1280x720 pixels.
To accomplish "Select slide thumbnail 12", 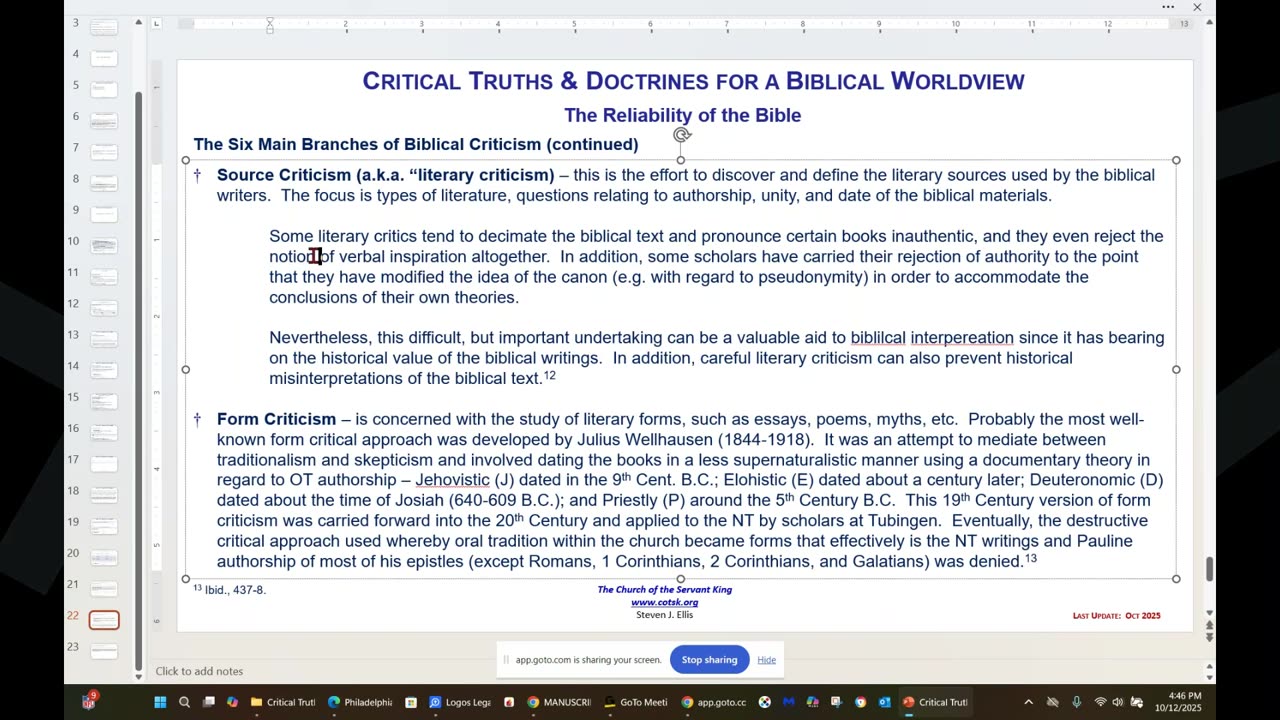I will pos(104,306).
